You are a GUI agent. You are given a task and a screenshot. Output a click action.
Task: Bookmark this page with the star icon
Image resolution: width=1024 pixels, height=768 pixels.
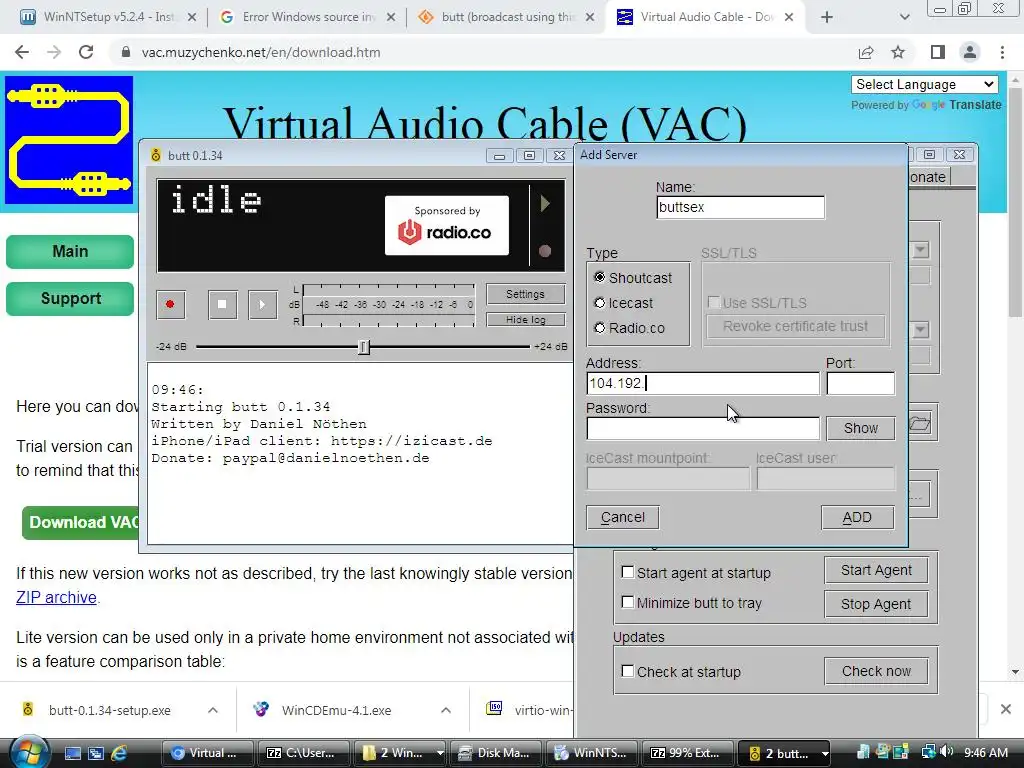click(x=898, y=52)
